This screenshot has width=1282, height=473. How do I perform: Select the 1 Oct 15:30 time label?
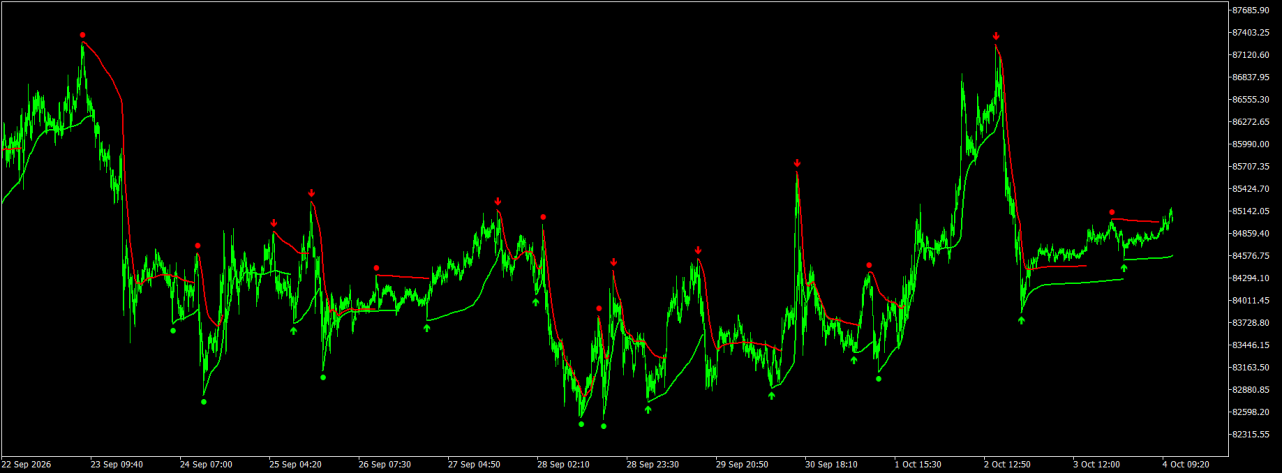(919, 464)
